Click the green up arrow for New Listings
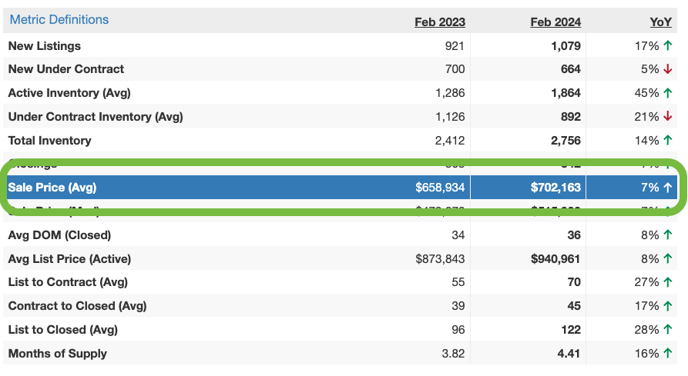 point(668,45)
